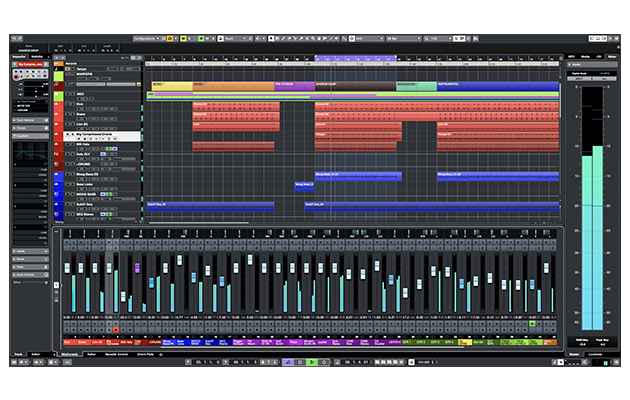This screenshot has width=630, height=400.
Task: Click the Record button in the transport bar
Action: [x=322, y=361]
